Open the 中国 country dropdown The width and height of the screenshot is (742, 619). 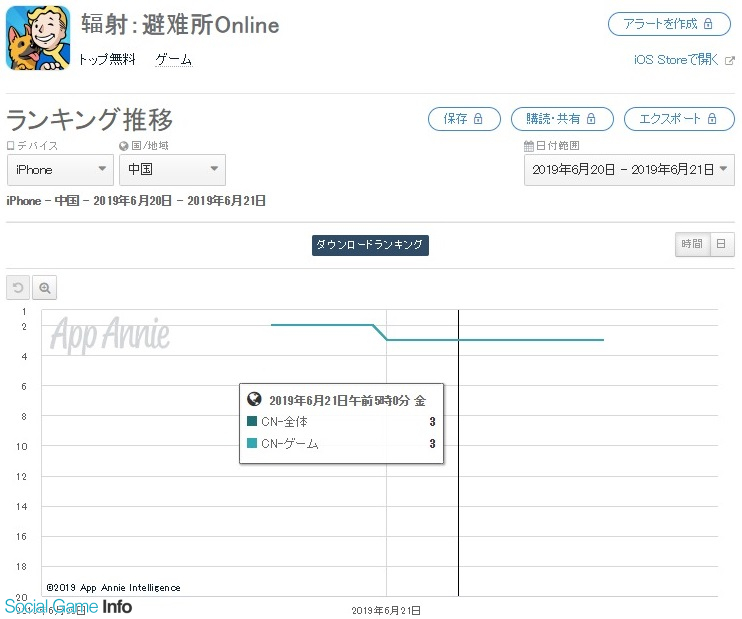172,170
